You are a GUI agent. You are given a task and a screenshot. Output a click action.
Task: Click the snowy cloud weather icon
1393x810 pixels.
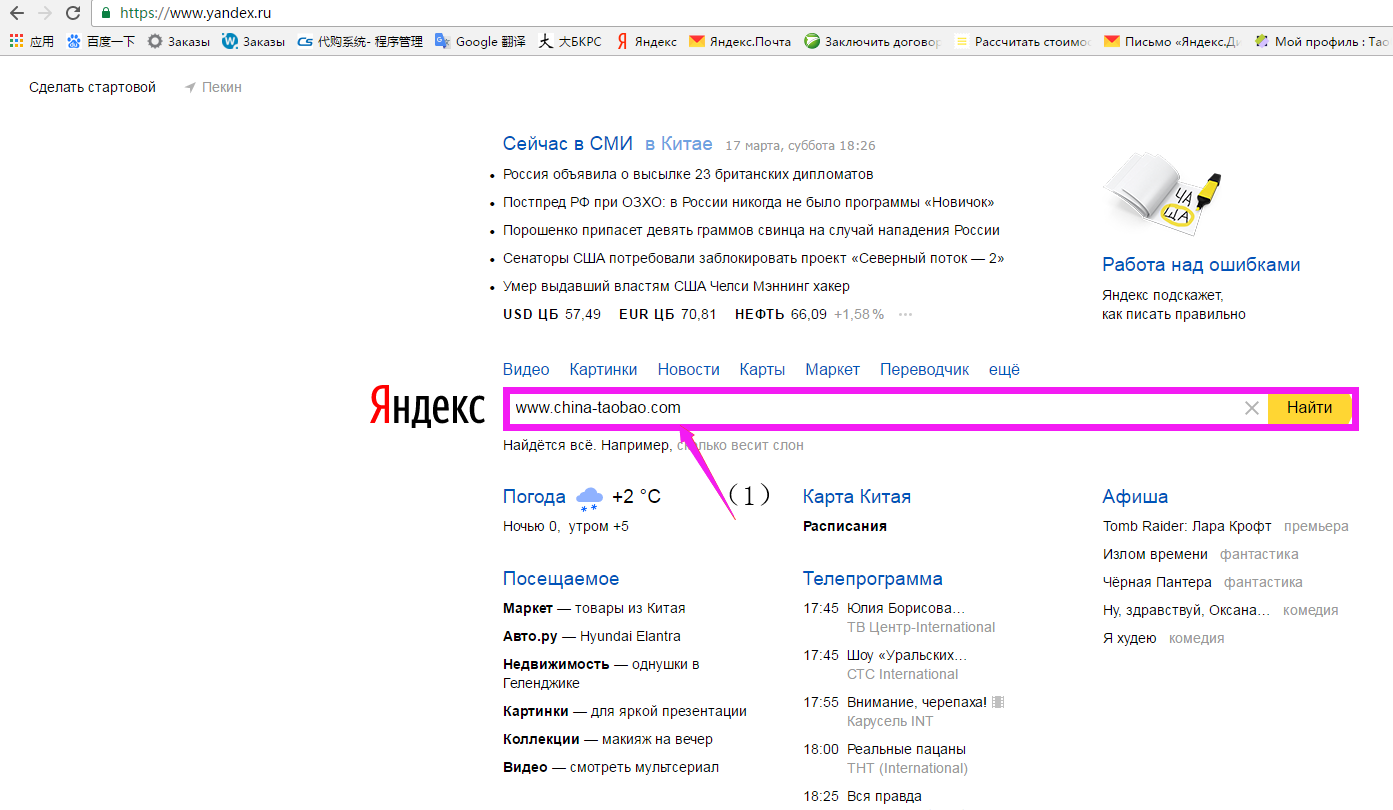[x=590, y=497]
